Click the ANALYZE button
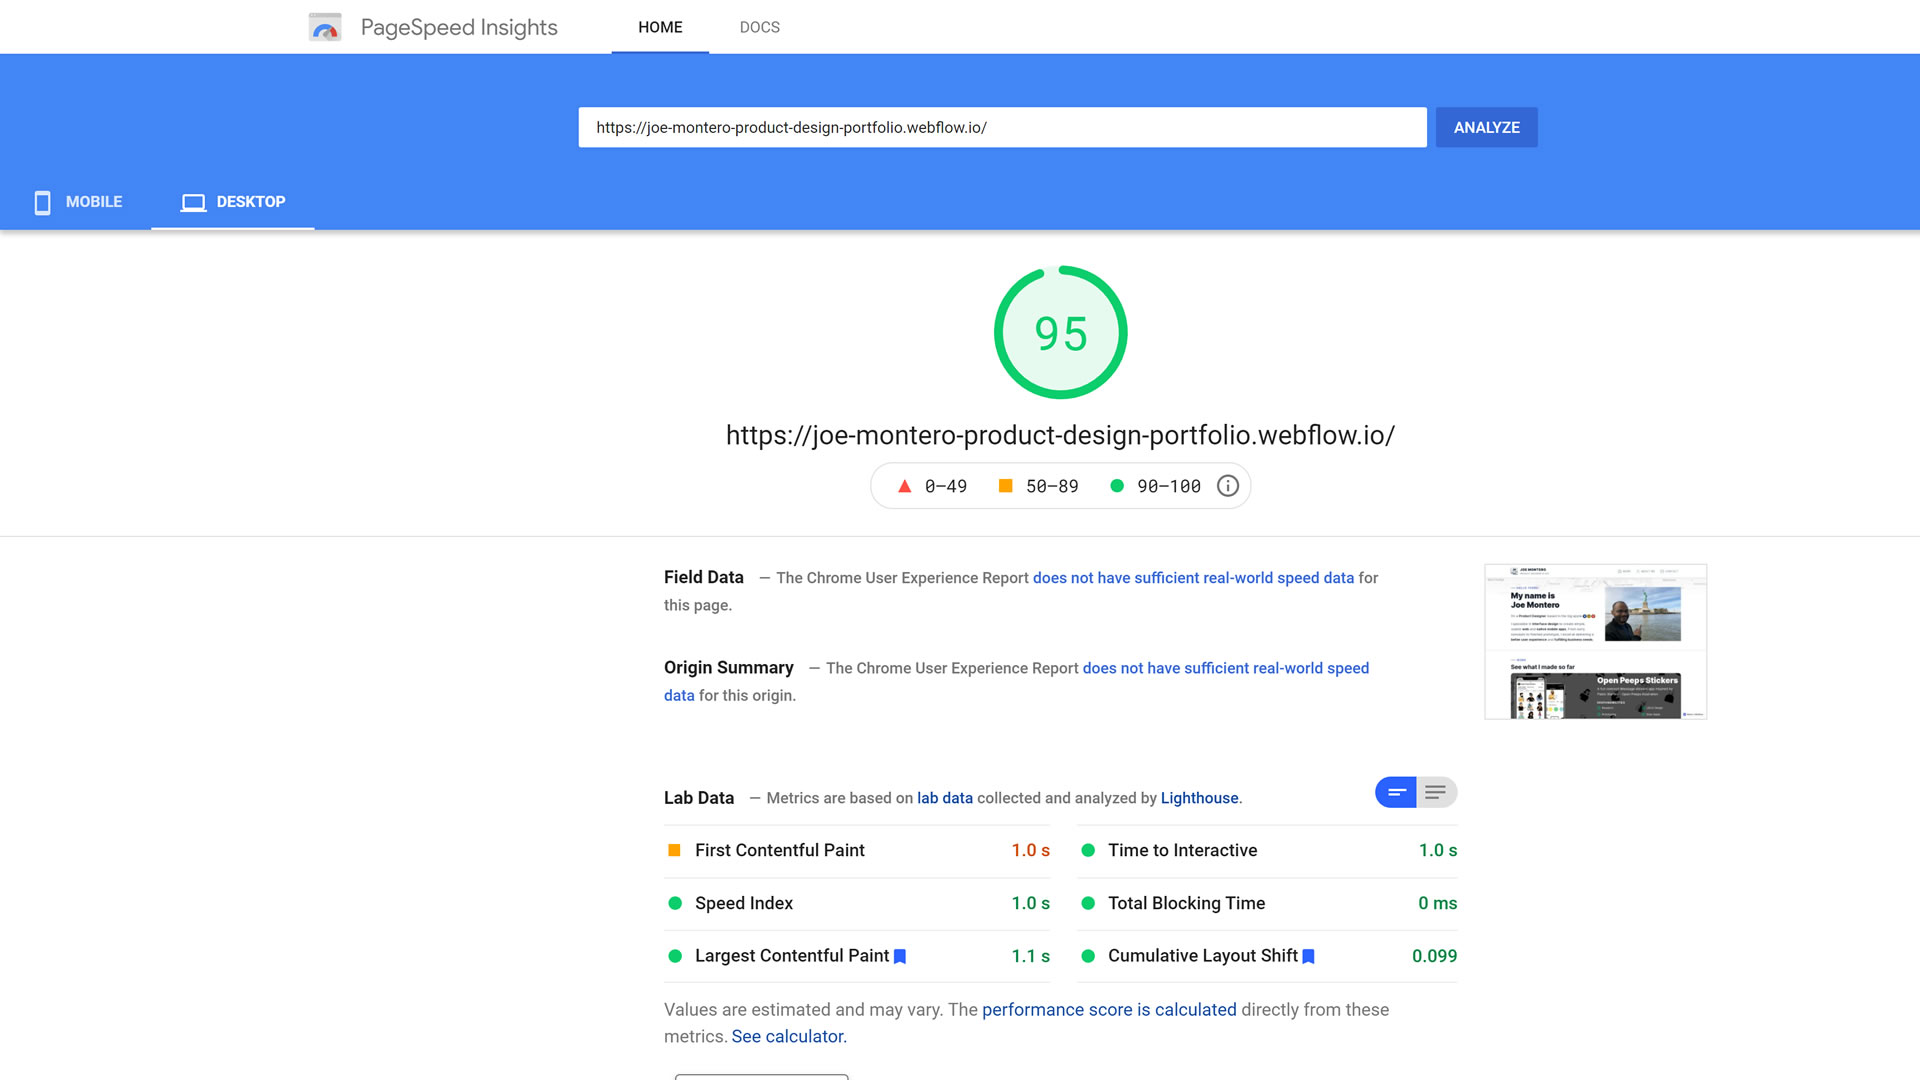The width and height of the screenshot is (1920, 1080). tap(1487, 127)
